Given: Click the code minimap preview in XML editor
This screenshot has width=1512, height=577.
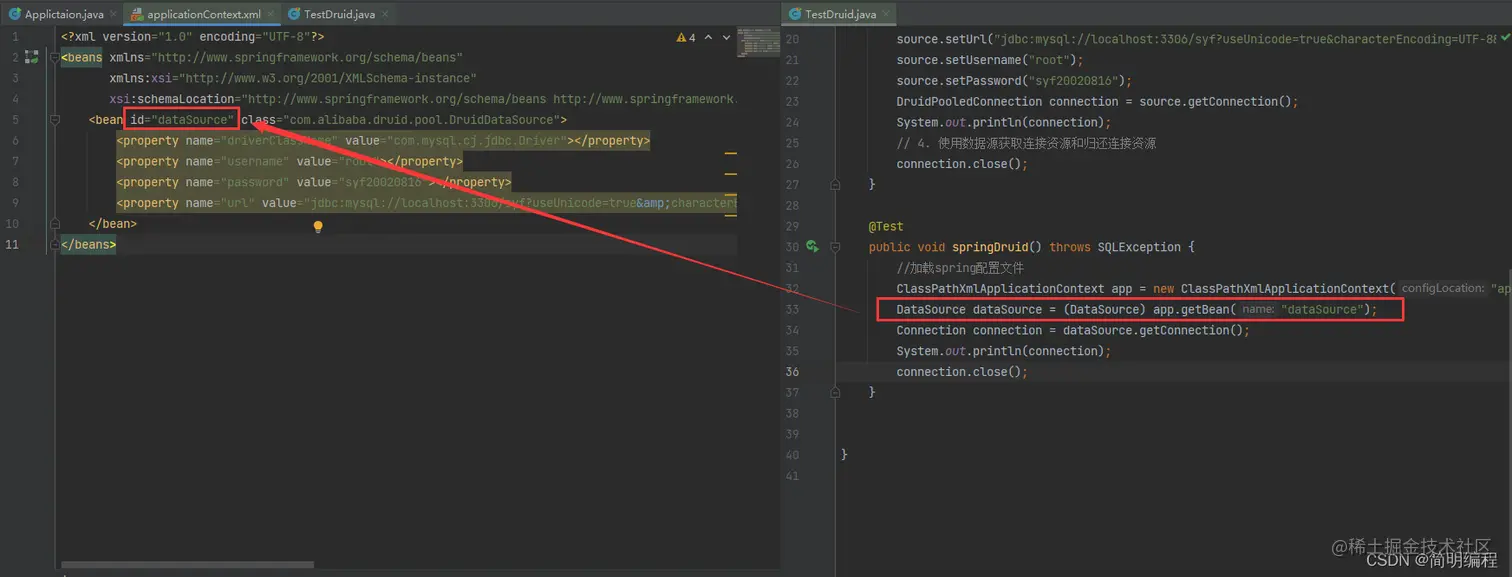Looking at the screenshot, I should 757,42.
